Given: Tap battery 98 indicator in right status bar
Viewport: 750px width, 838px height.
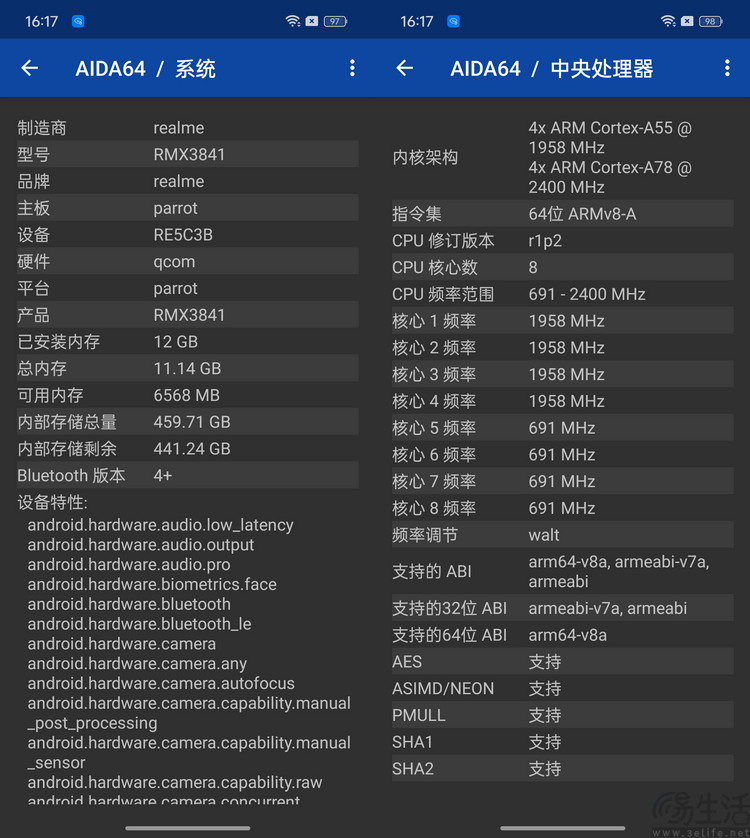Looking at the screenshot, I should 710,21.
